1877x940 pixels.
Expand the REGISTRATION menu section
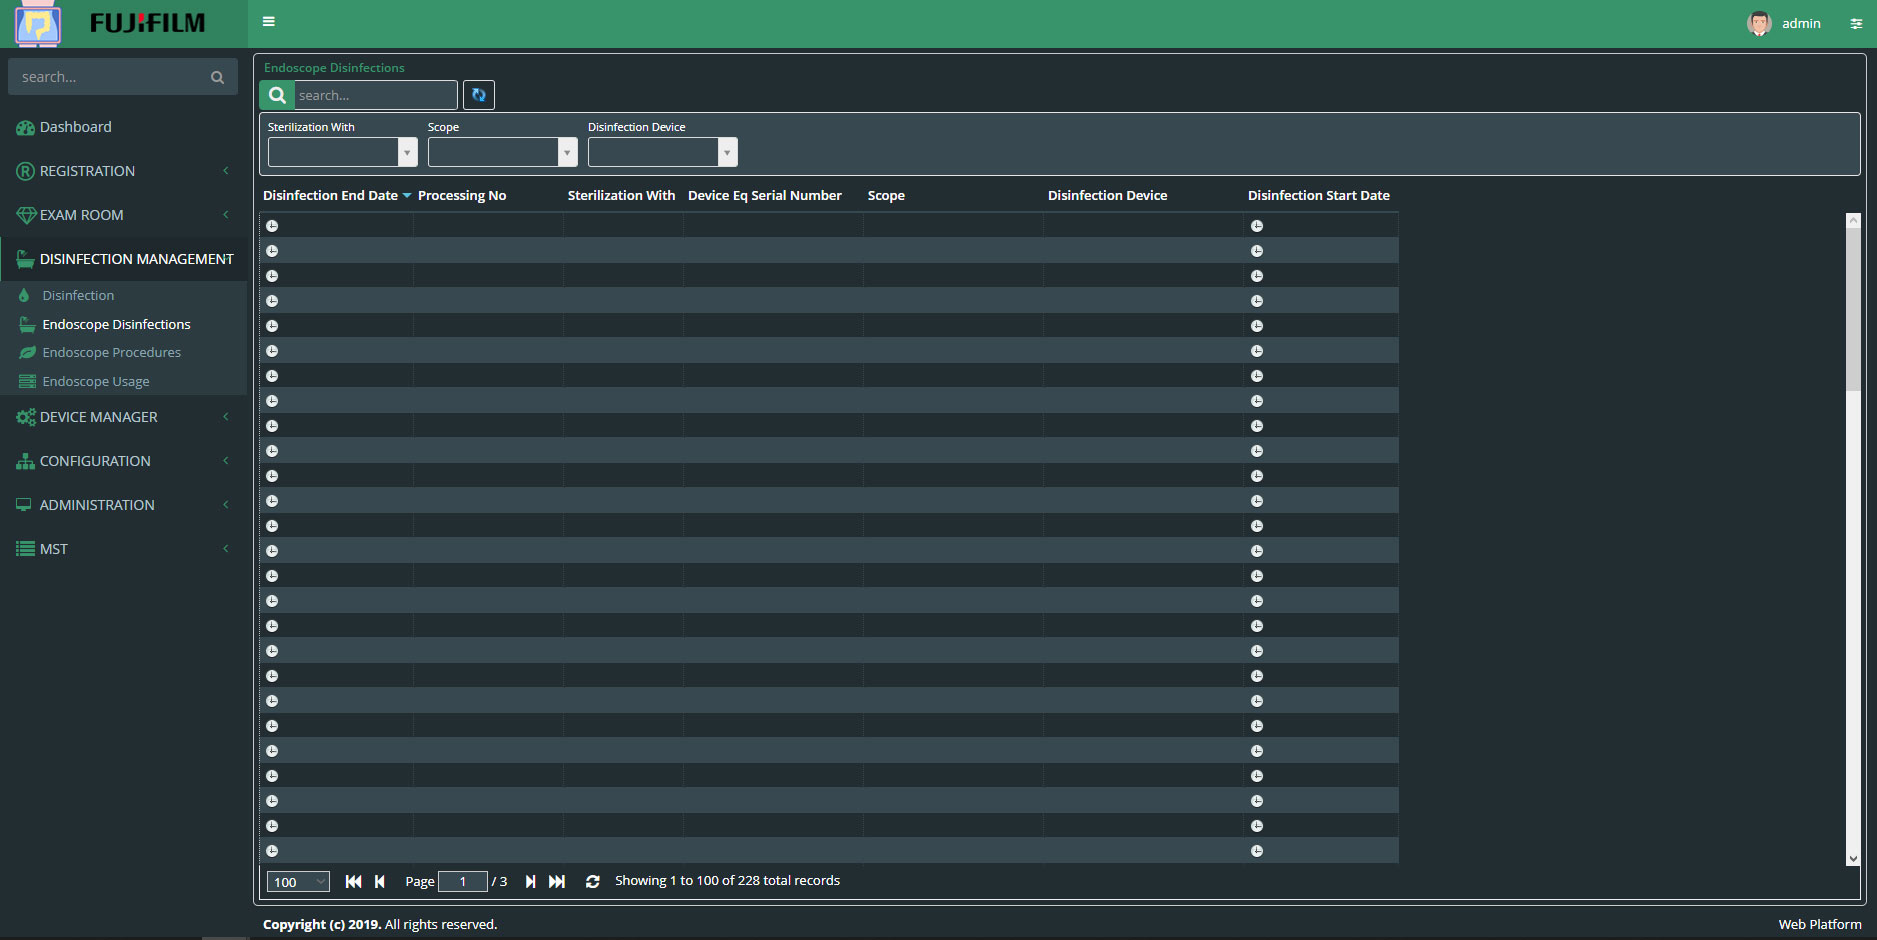pos(87,171)
